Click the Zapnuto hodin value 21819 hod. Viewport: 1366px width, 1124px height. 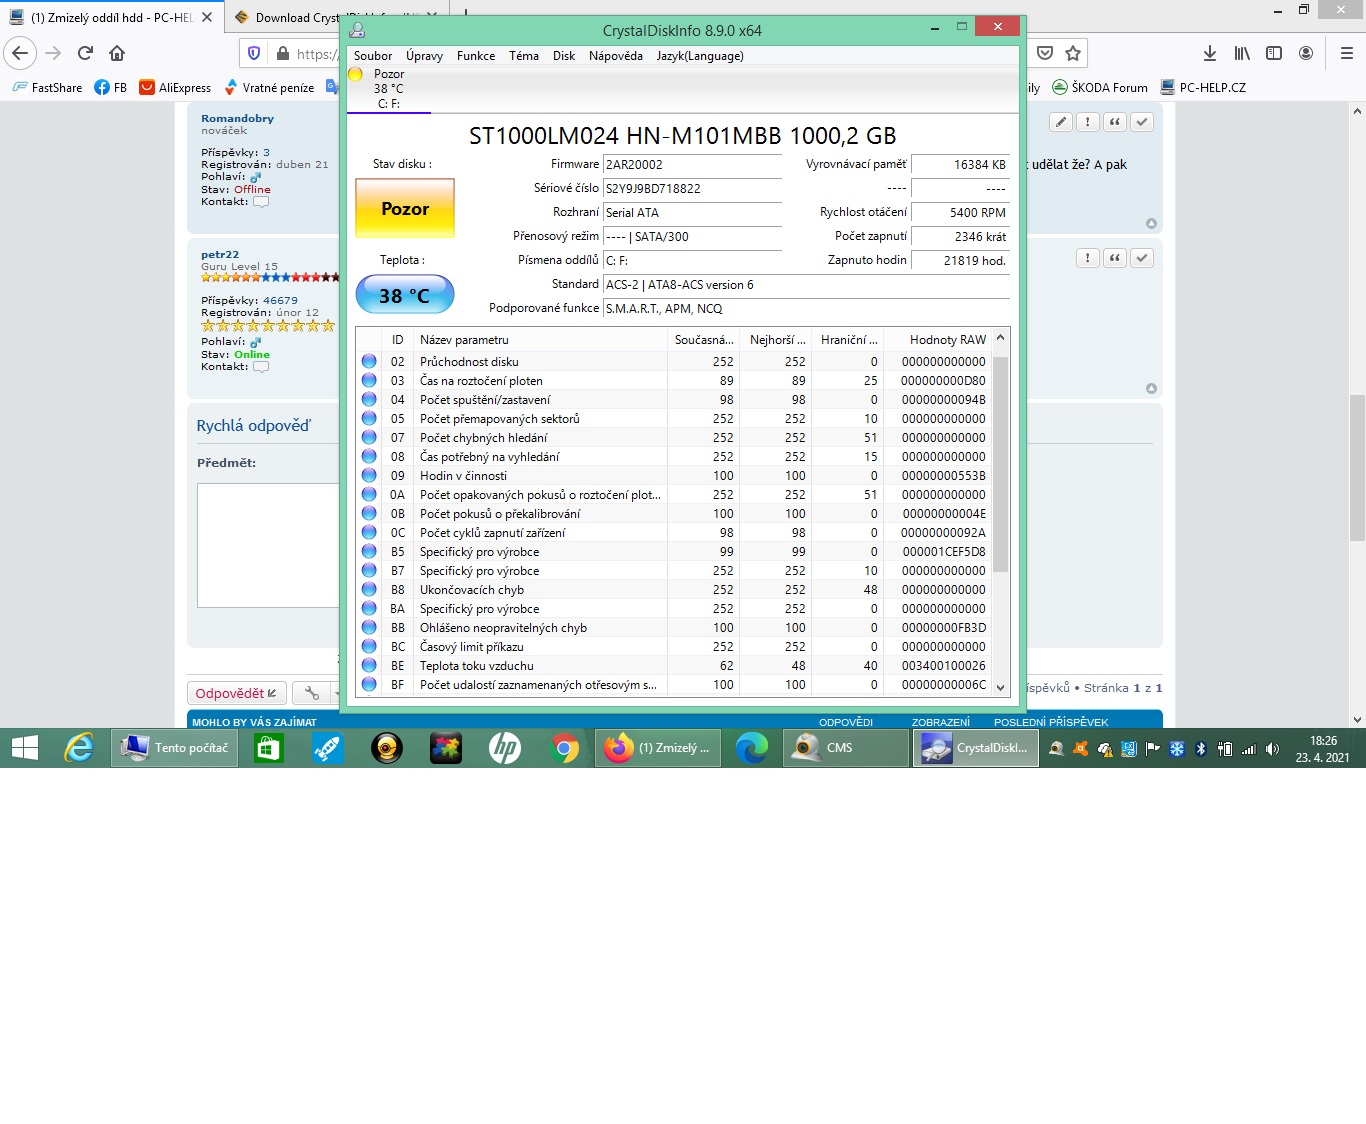click(961, 261)
